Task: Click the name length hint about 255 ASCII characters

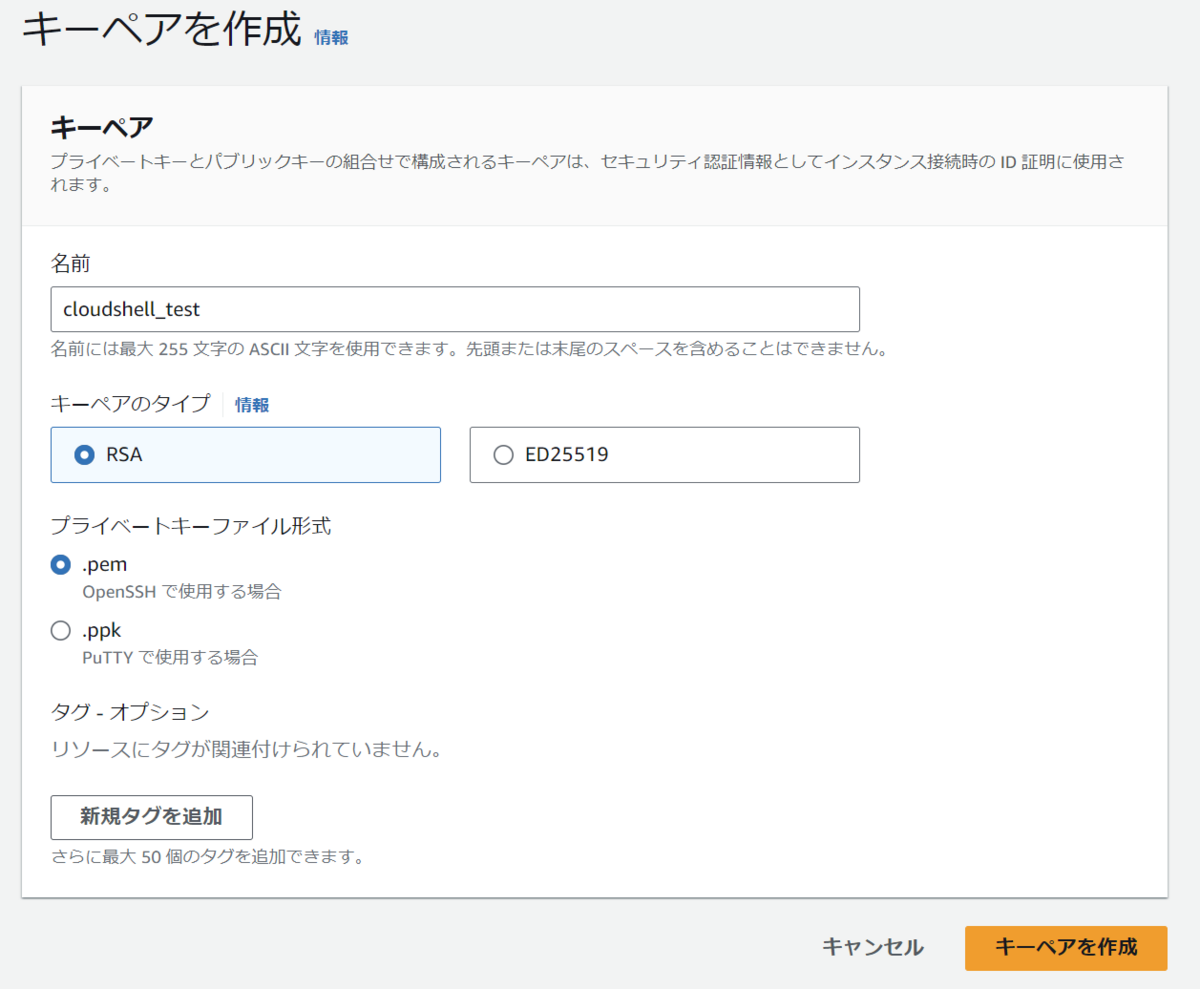Action: [x=469, y=350]
